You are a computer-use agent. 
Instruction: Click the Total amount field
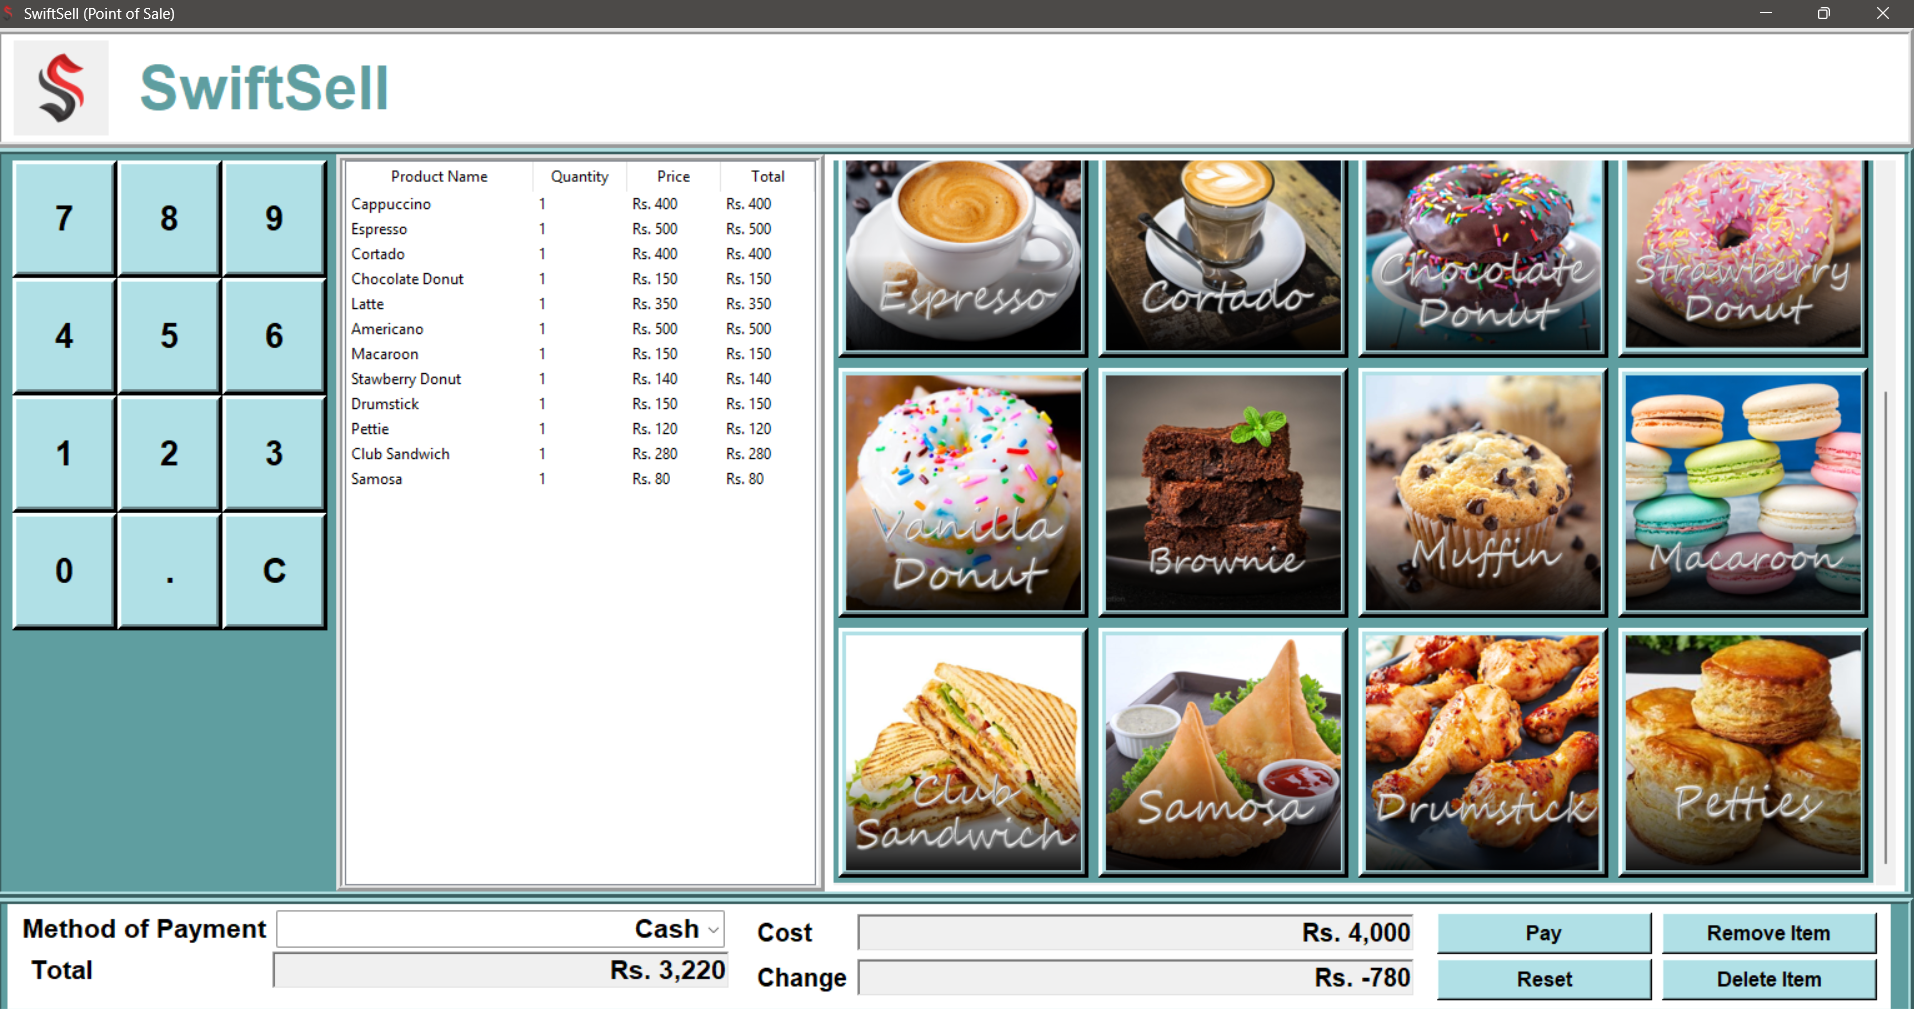tap(501, 970)
